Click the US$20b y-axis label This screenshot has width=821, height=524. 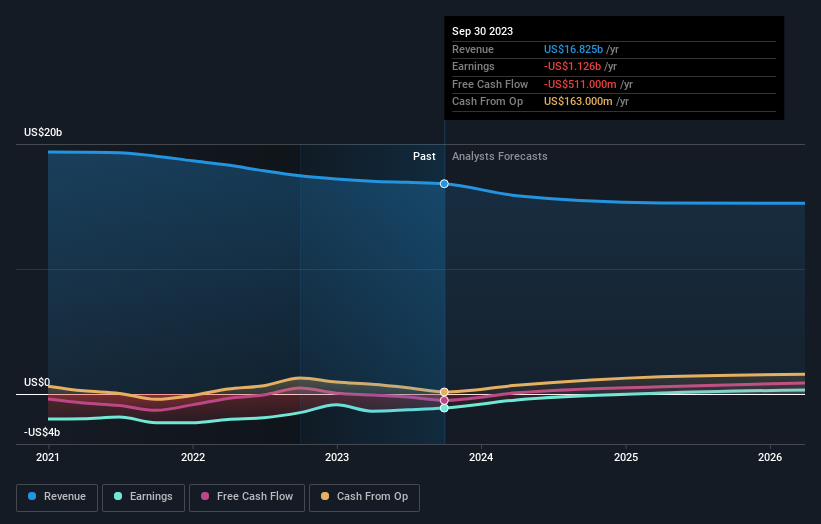click(x=43, y=132)
